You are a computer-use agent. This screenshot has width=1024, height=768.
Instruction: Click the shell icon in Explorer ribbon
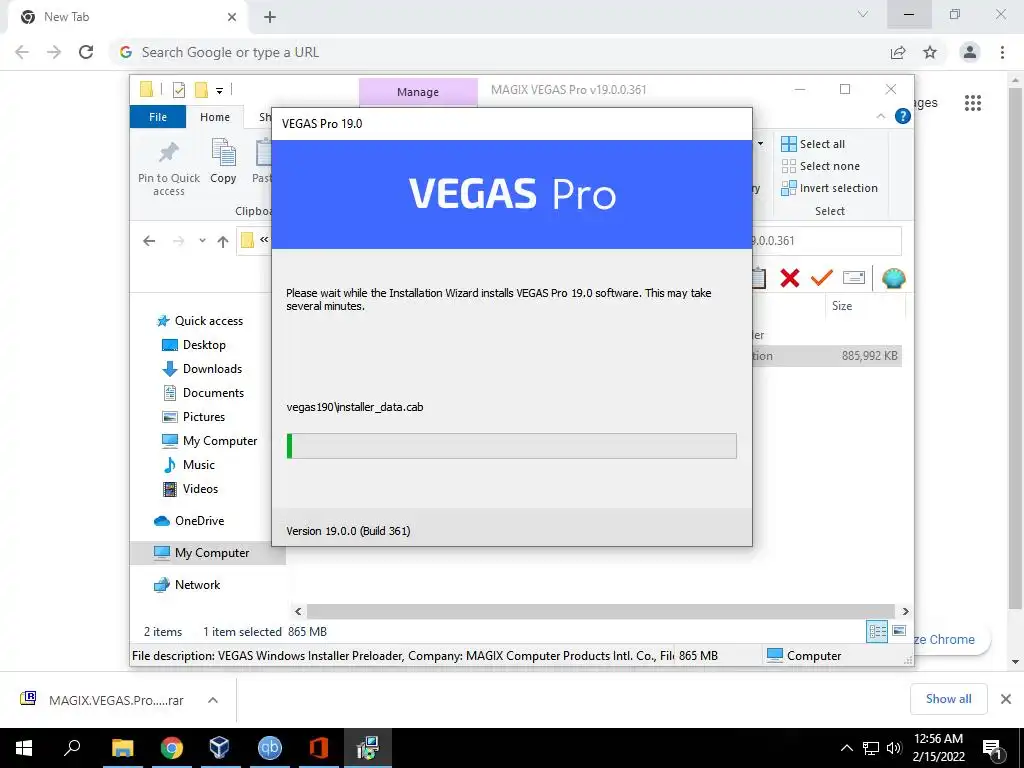coord(893,278)
